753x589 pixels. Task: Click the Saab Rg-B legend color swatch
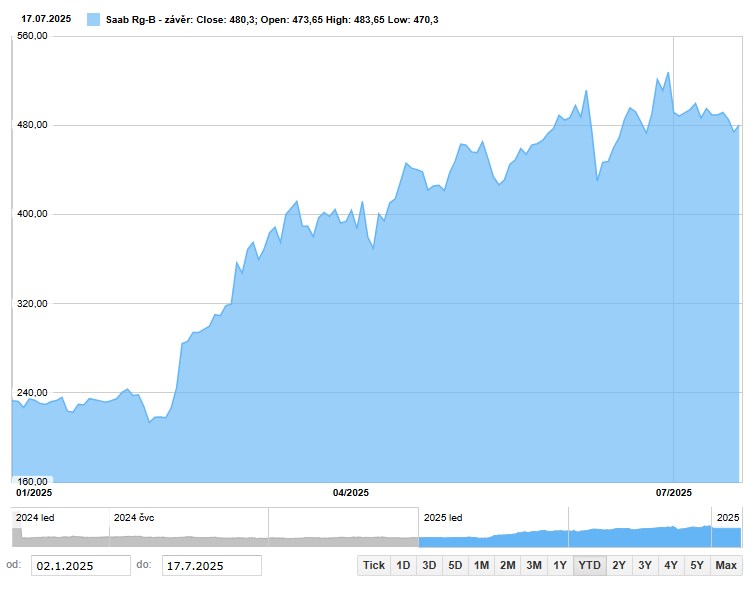coord(94,19)
